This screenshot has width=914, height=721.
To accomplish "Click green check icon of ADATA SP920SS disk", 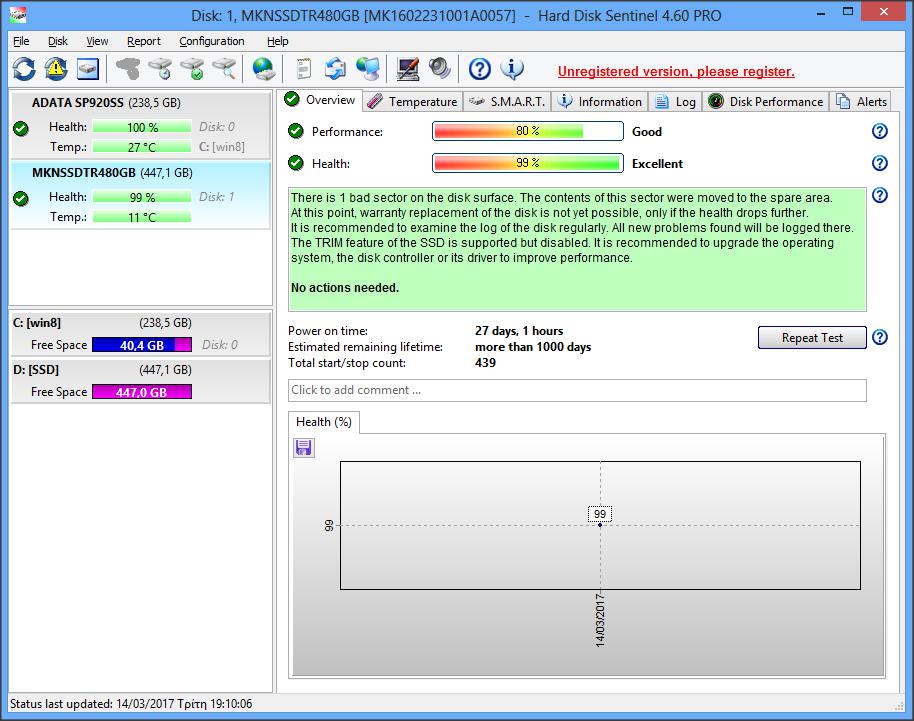I will [21, 128].
